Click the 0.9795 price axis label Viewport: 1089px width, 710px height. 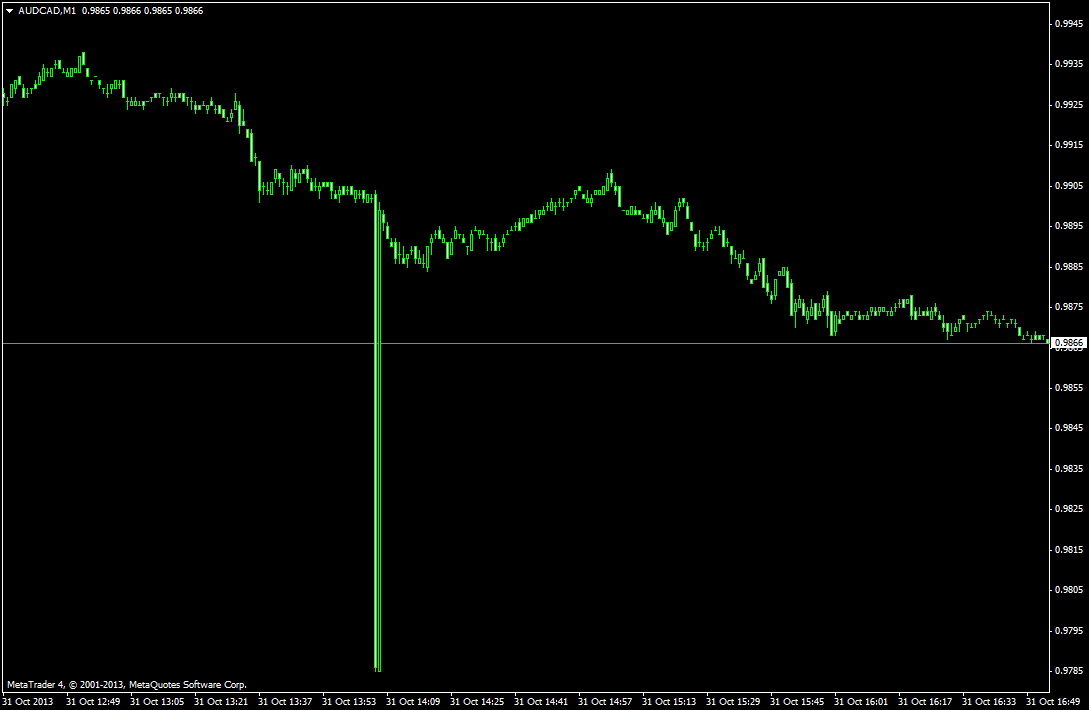1069,631
